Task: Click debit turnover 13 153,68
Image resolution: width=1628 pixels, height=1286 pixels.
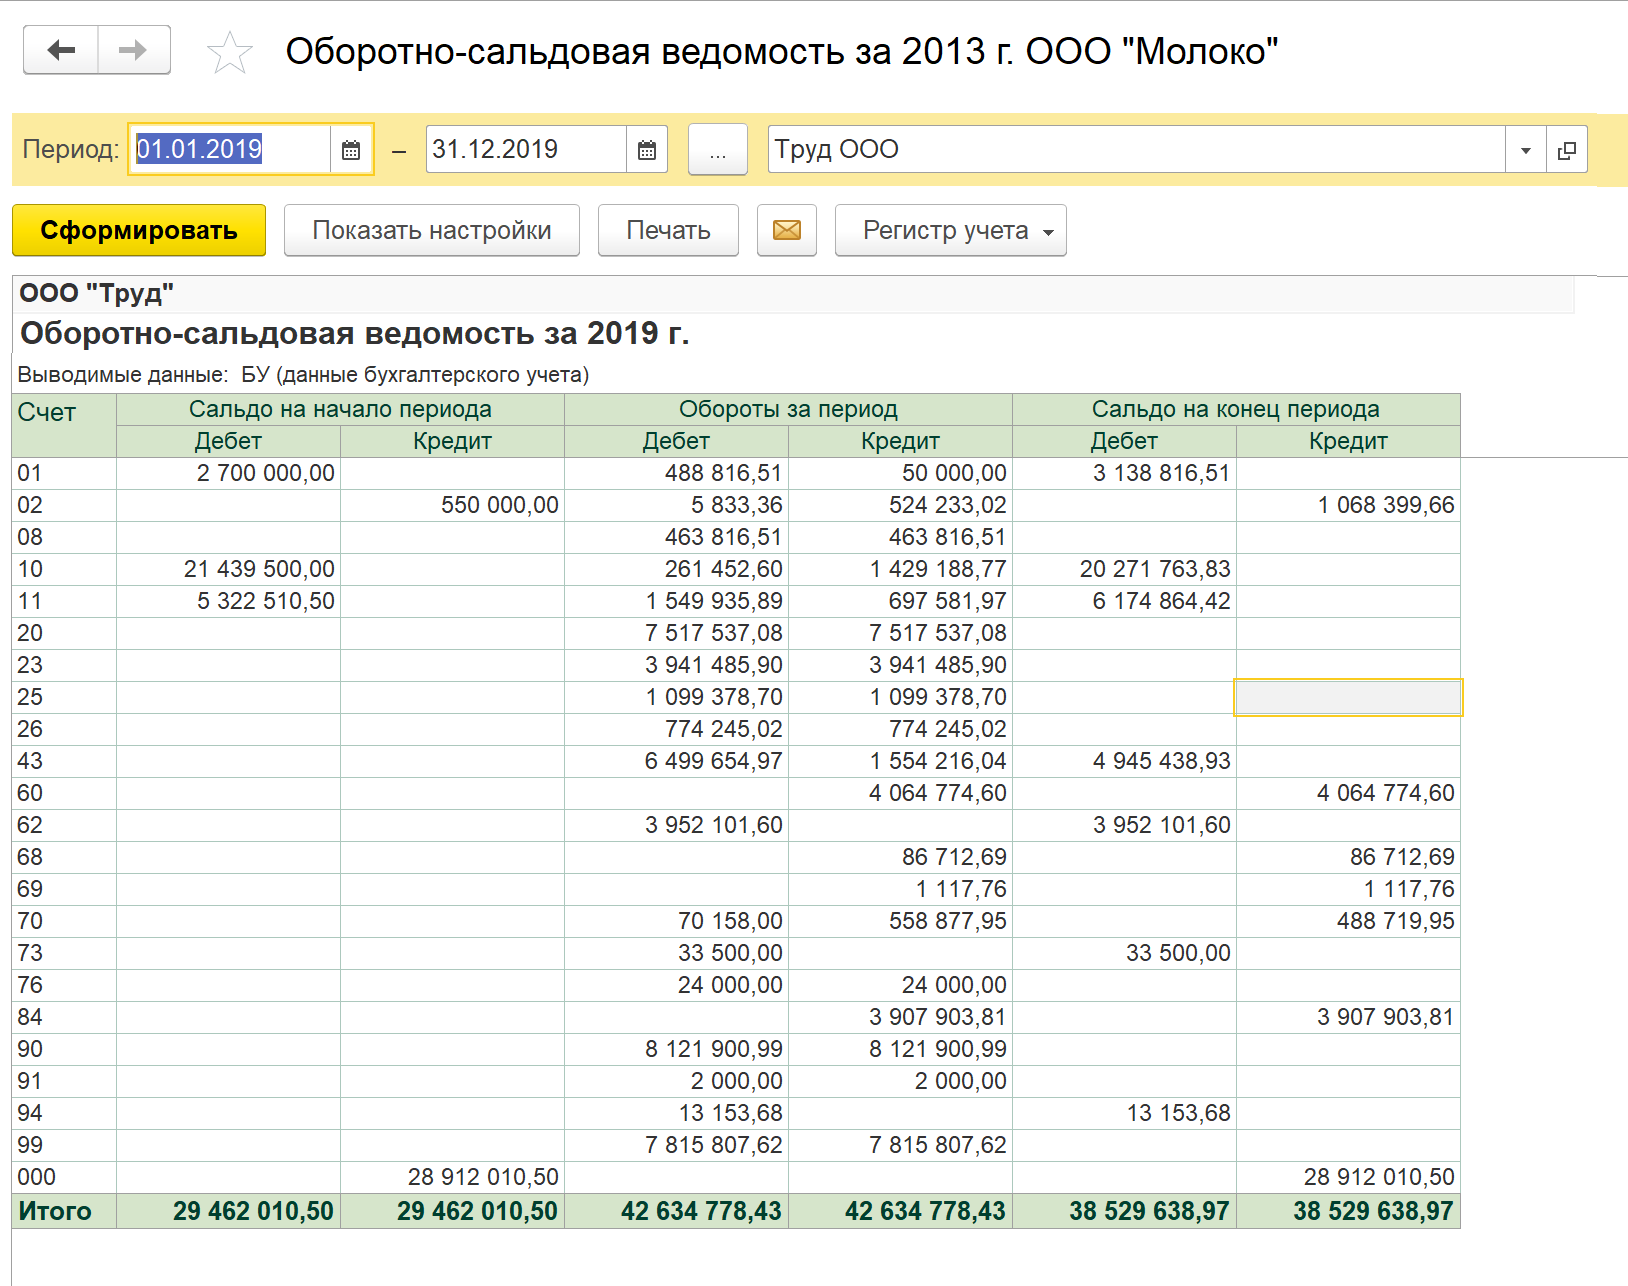Action: (730, 1113)
